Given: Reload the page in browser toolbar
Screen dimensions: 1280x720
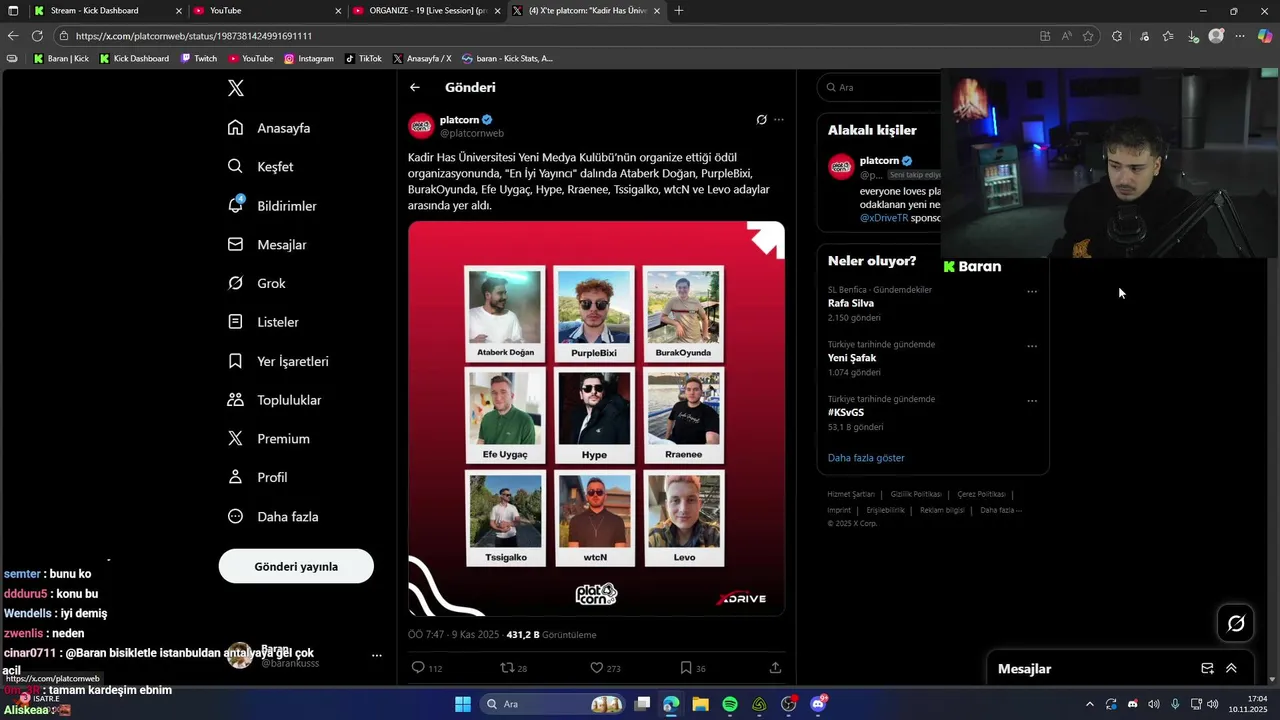Looking at the screenshot, I should tap(37, 36).
